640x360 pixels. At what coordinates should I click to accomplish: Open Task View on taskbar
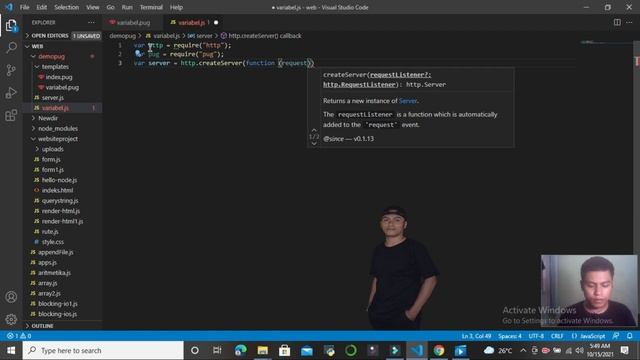(x=217, y=350)
